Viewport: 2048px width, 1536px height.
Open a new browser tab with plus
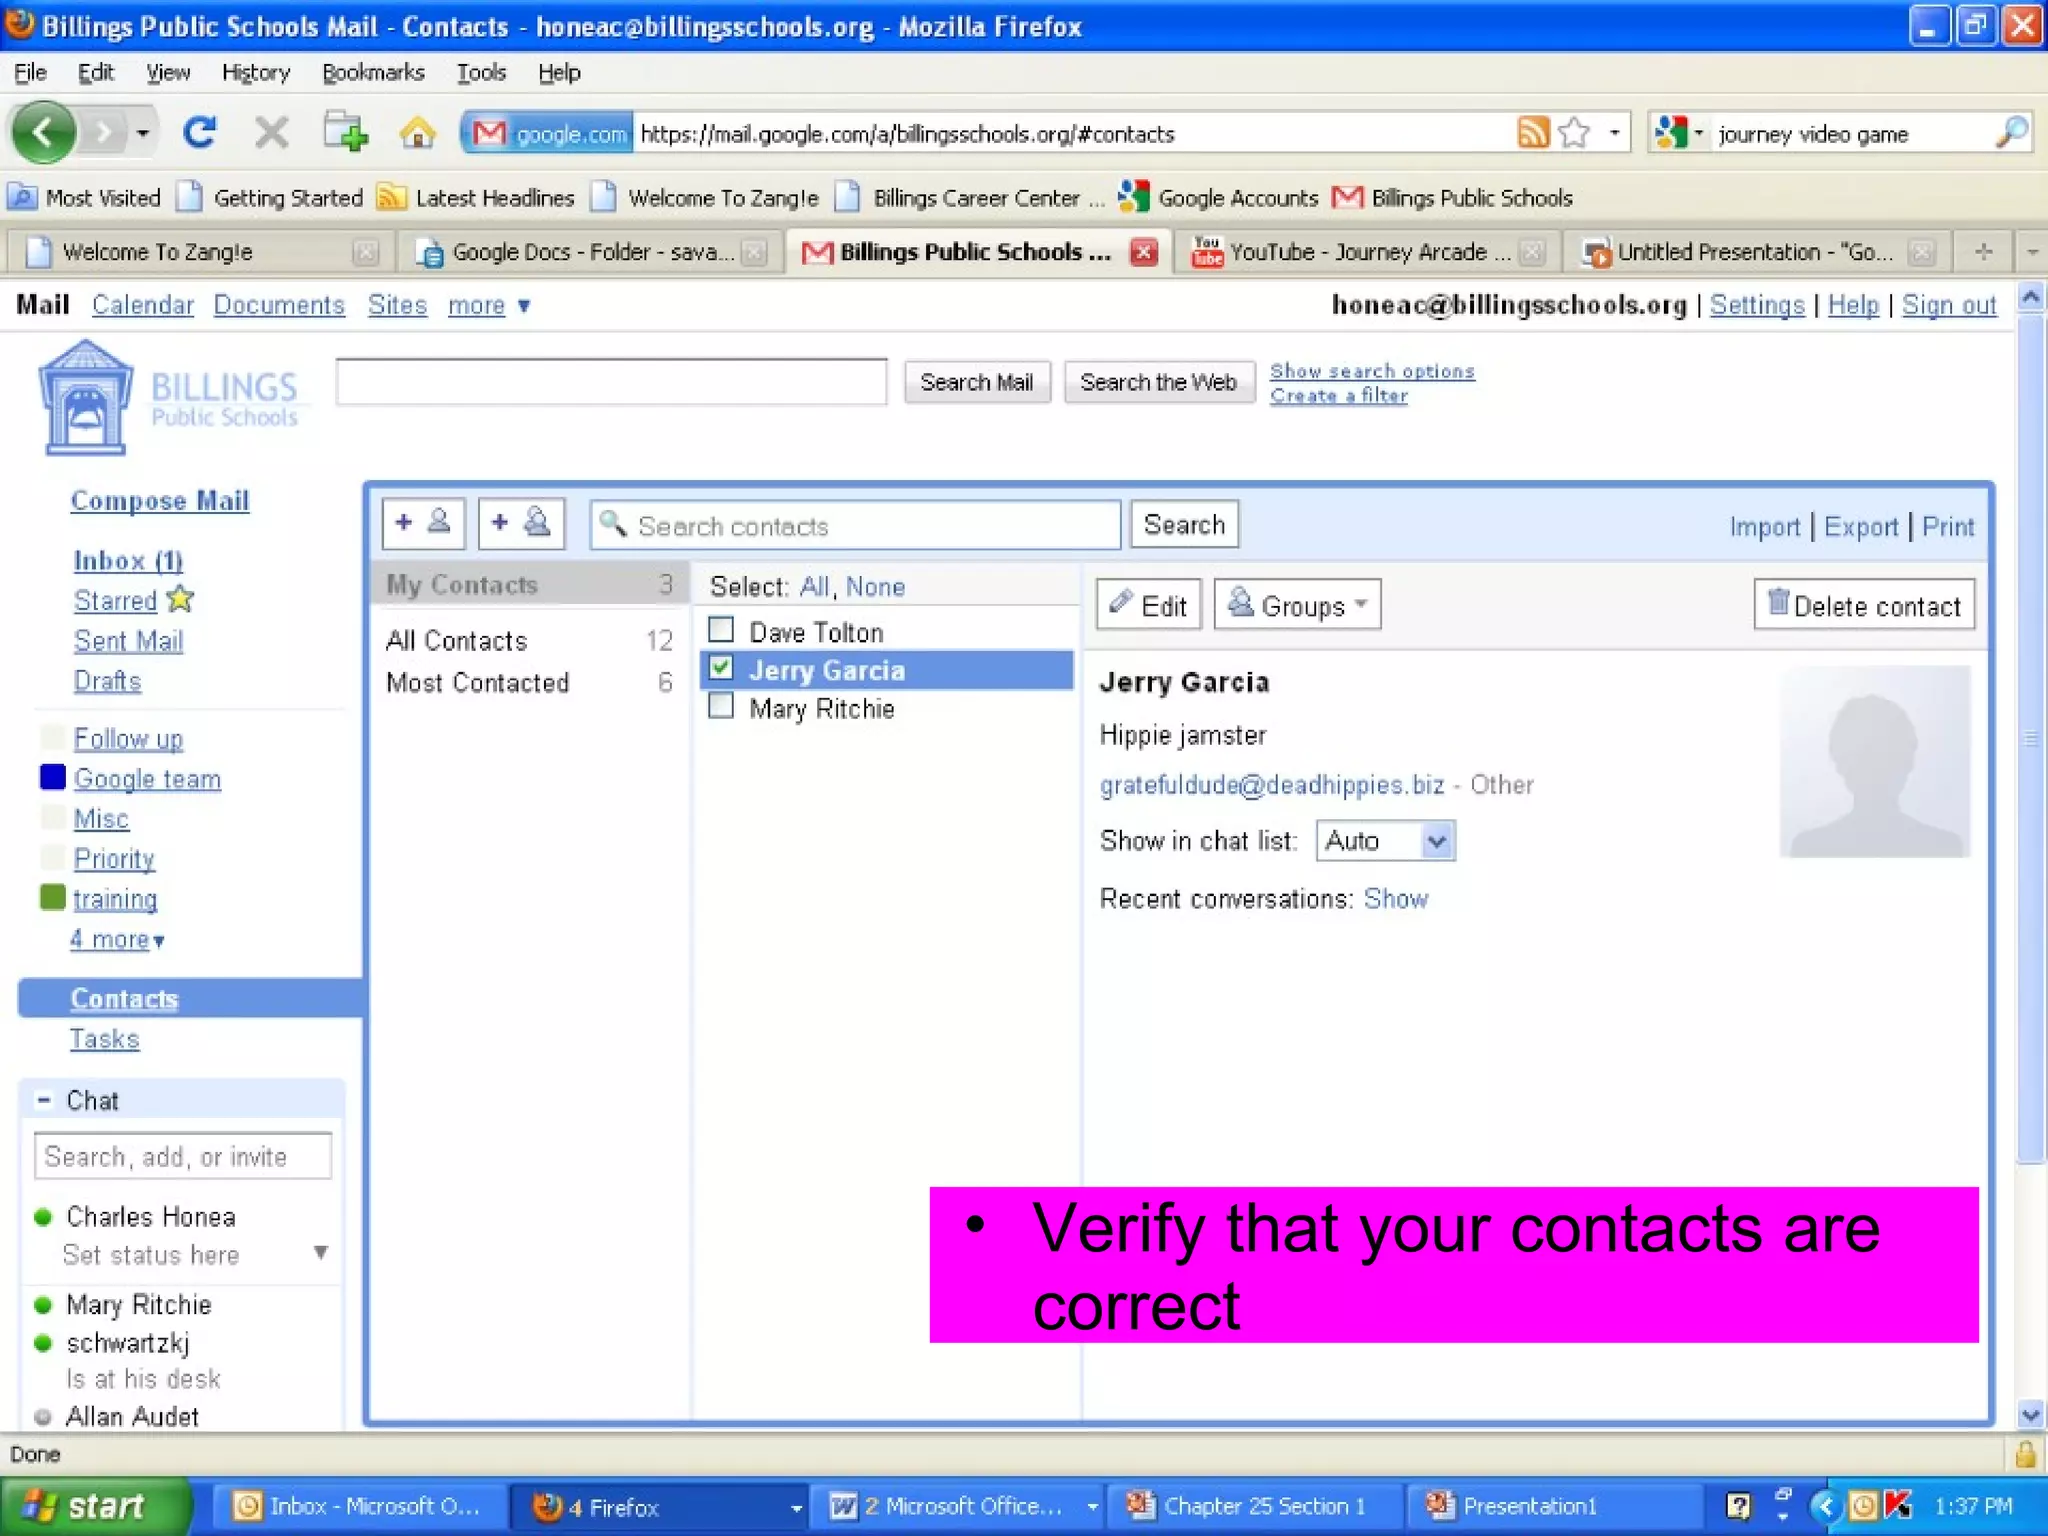(x=1984, y=252)
